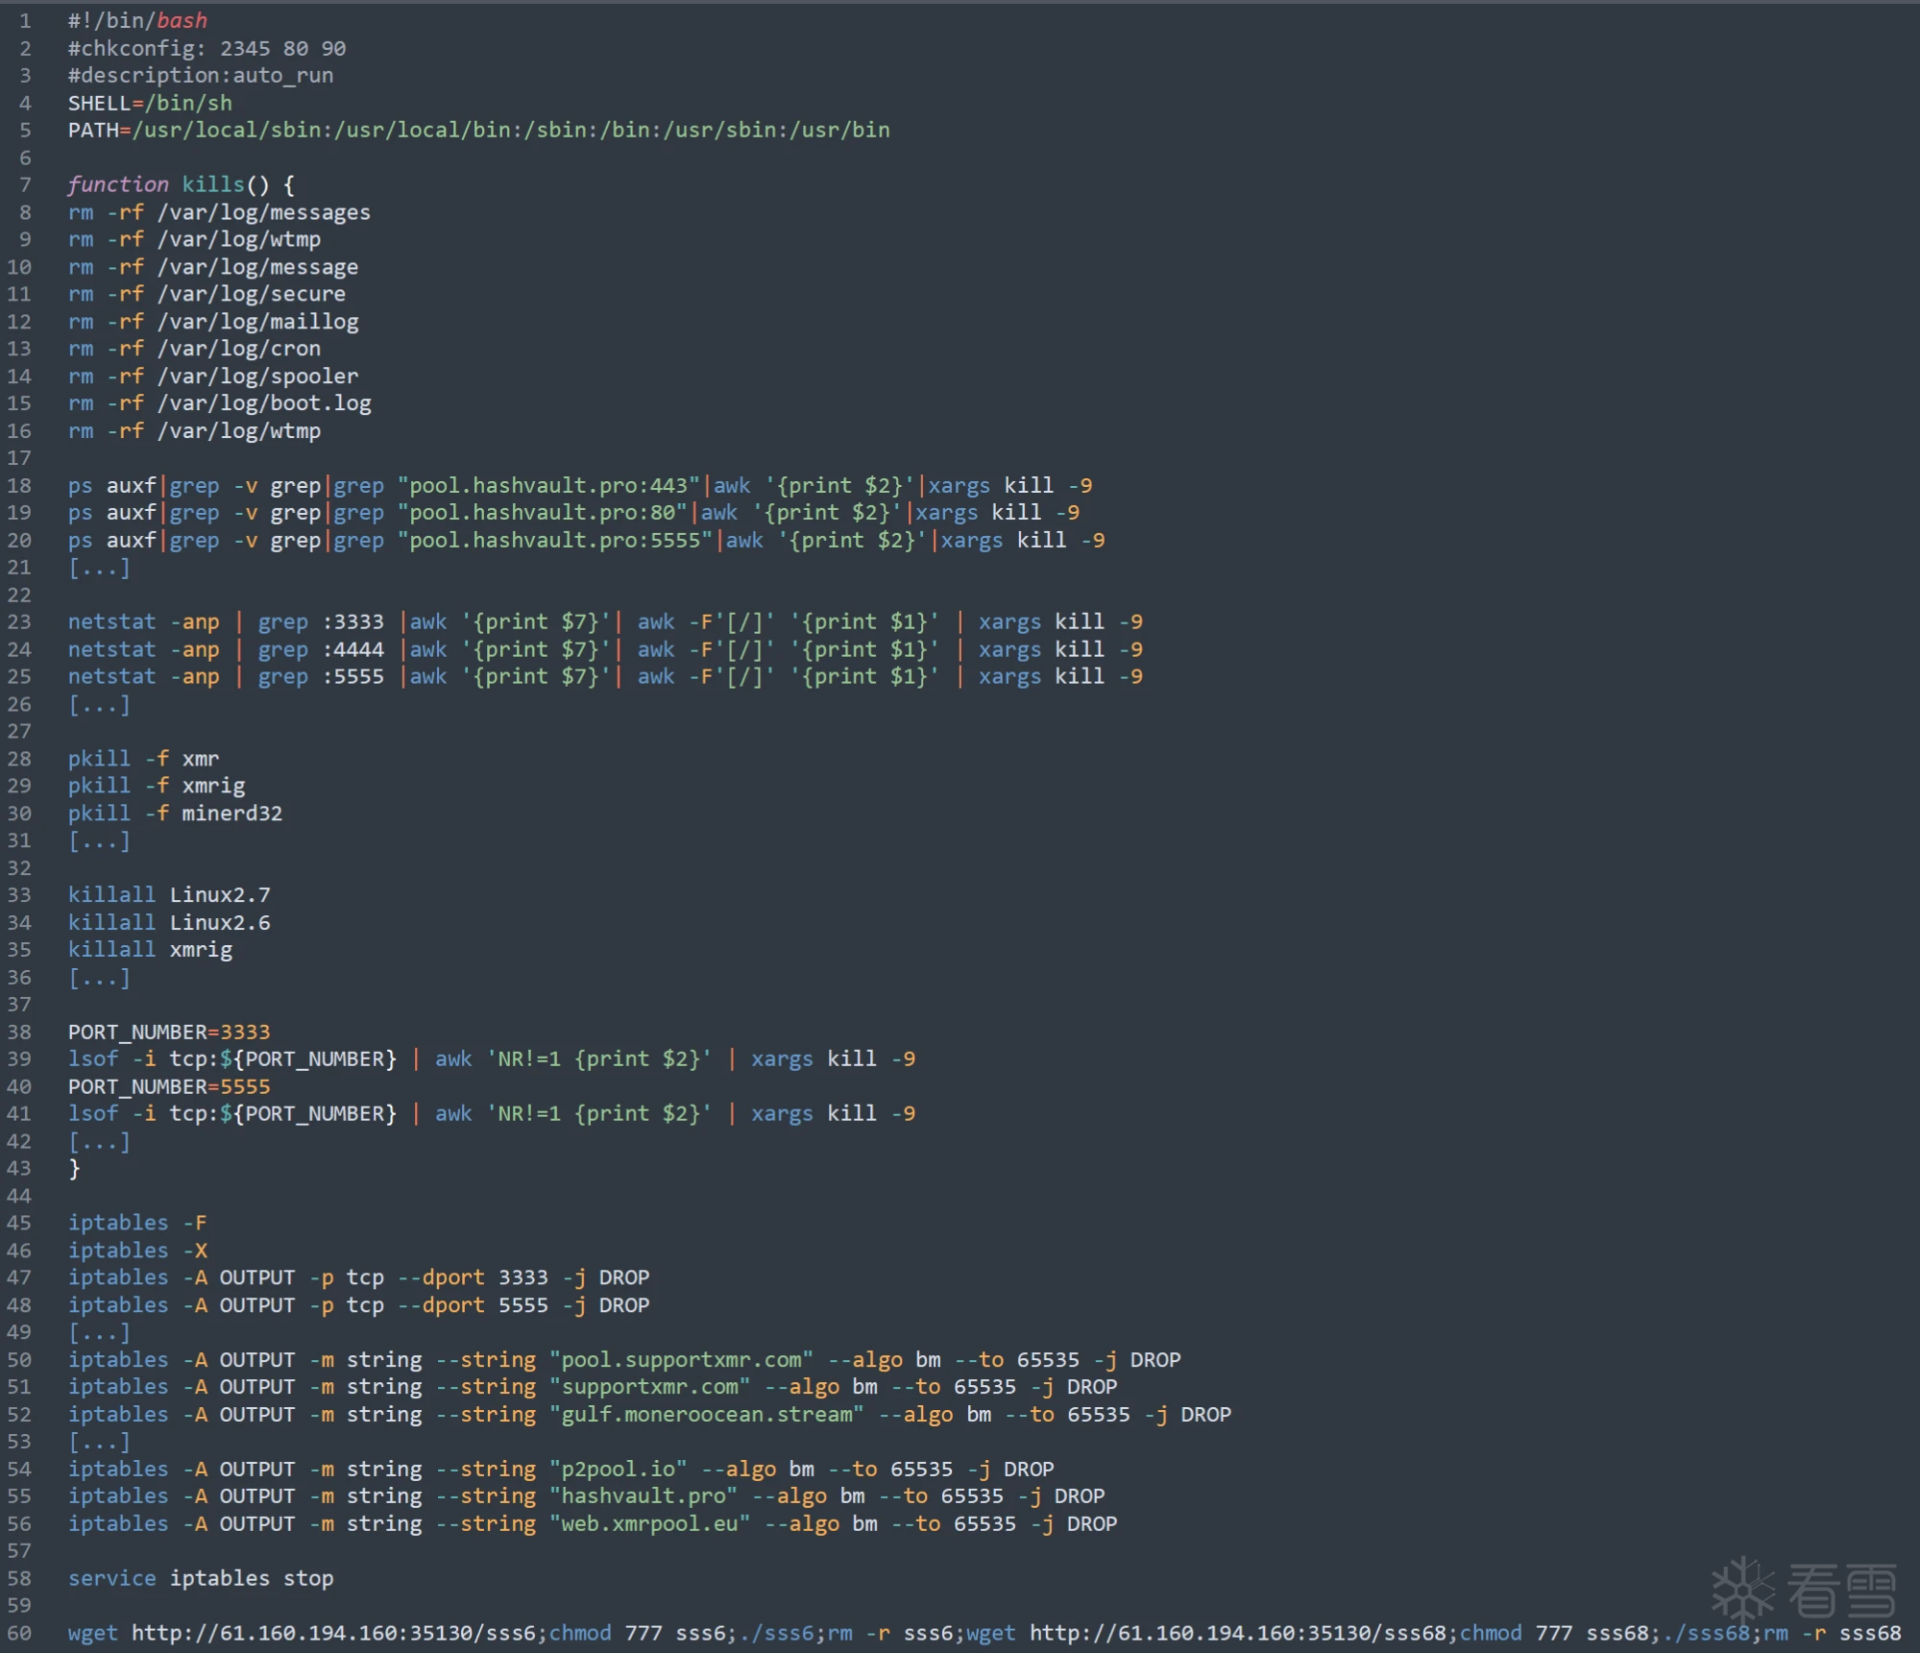Expand folded code marker on line 21
The height and width of the screenshot is (1653, 1920).
pyautogui.click(x=99, y=568)
